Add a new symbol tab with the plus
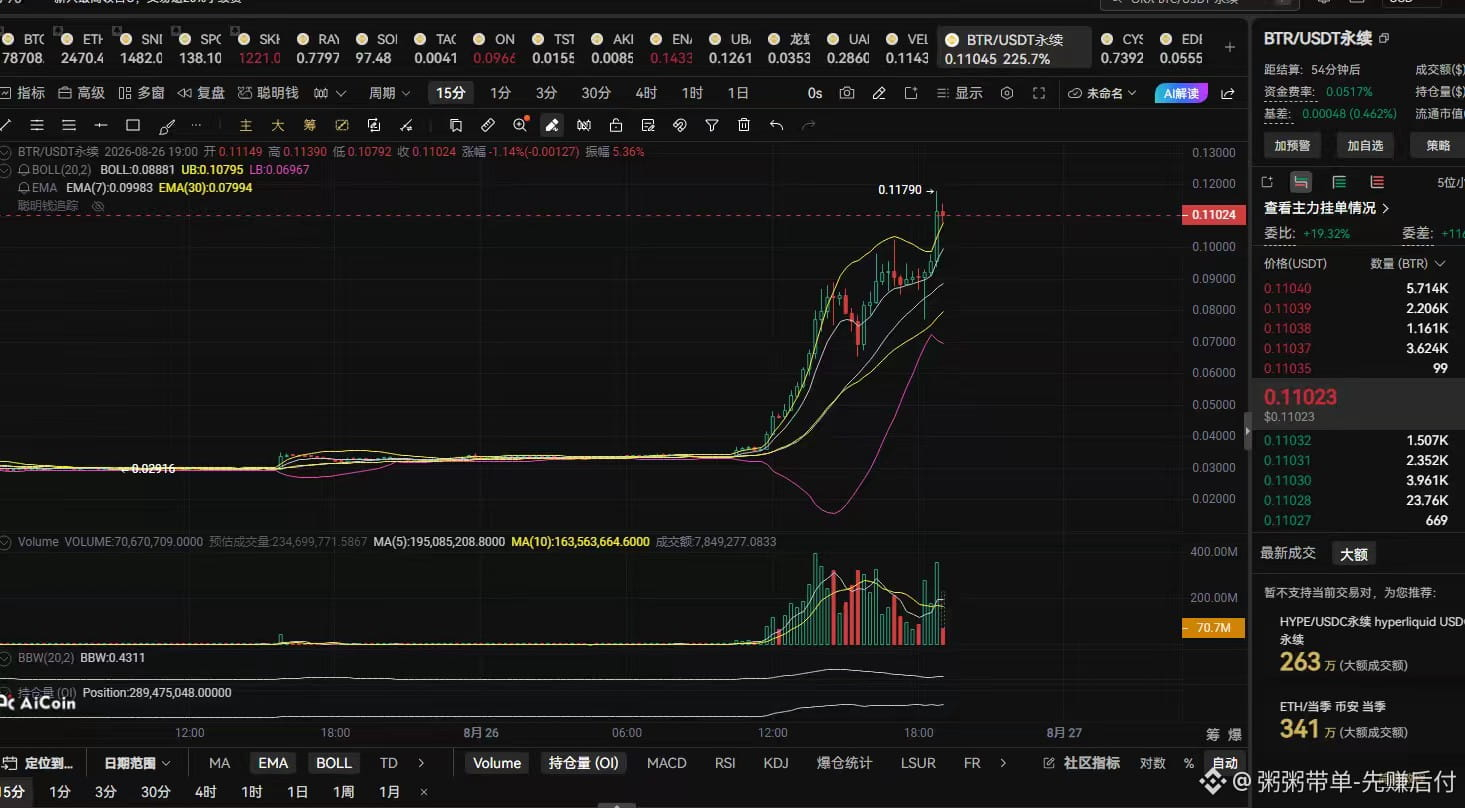 pos(1230,47)
